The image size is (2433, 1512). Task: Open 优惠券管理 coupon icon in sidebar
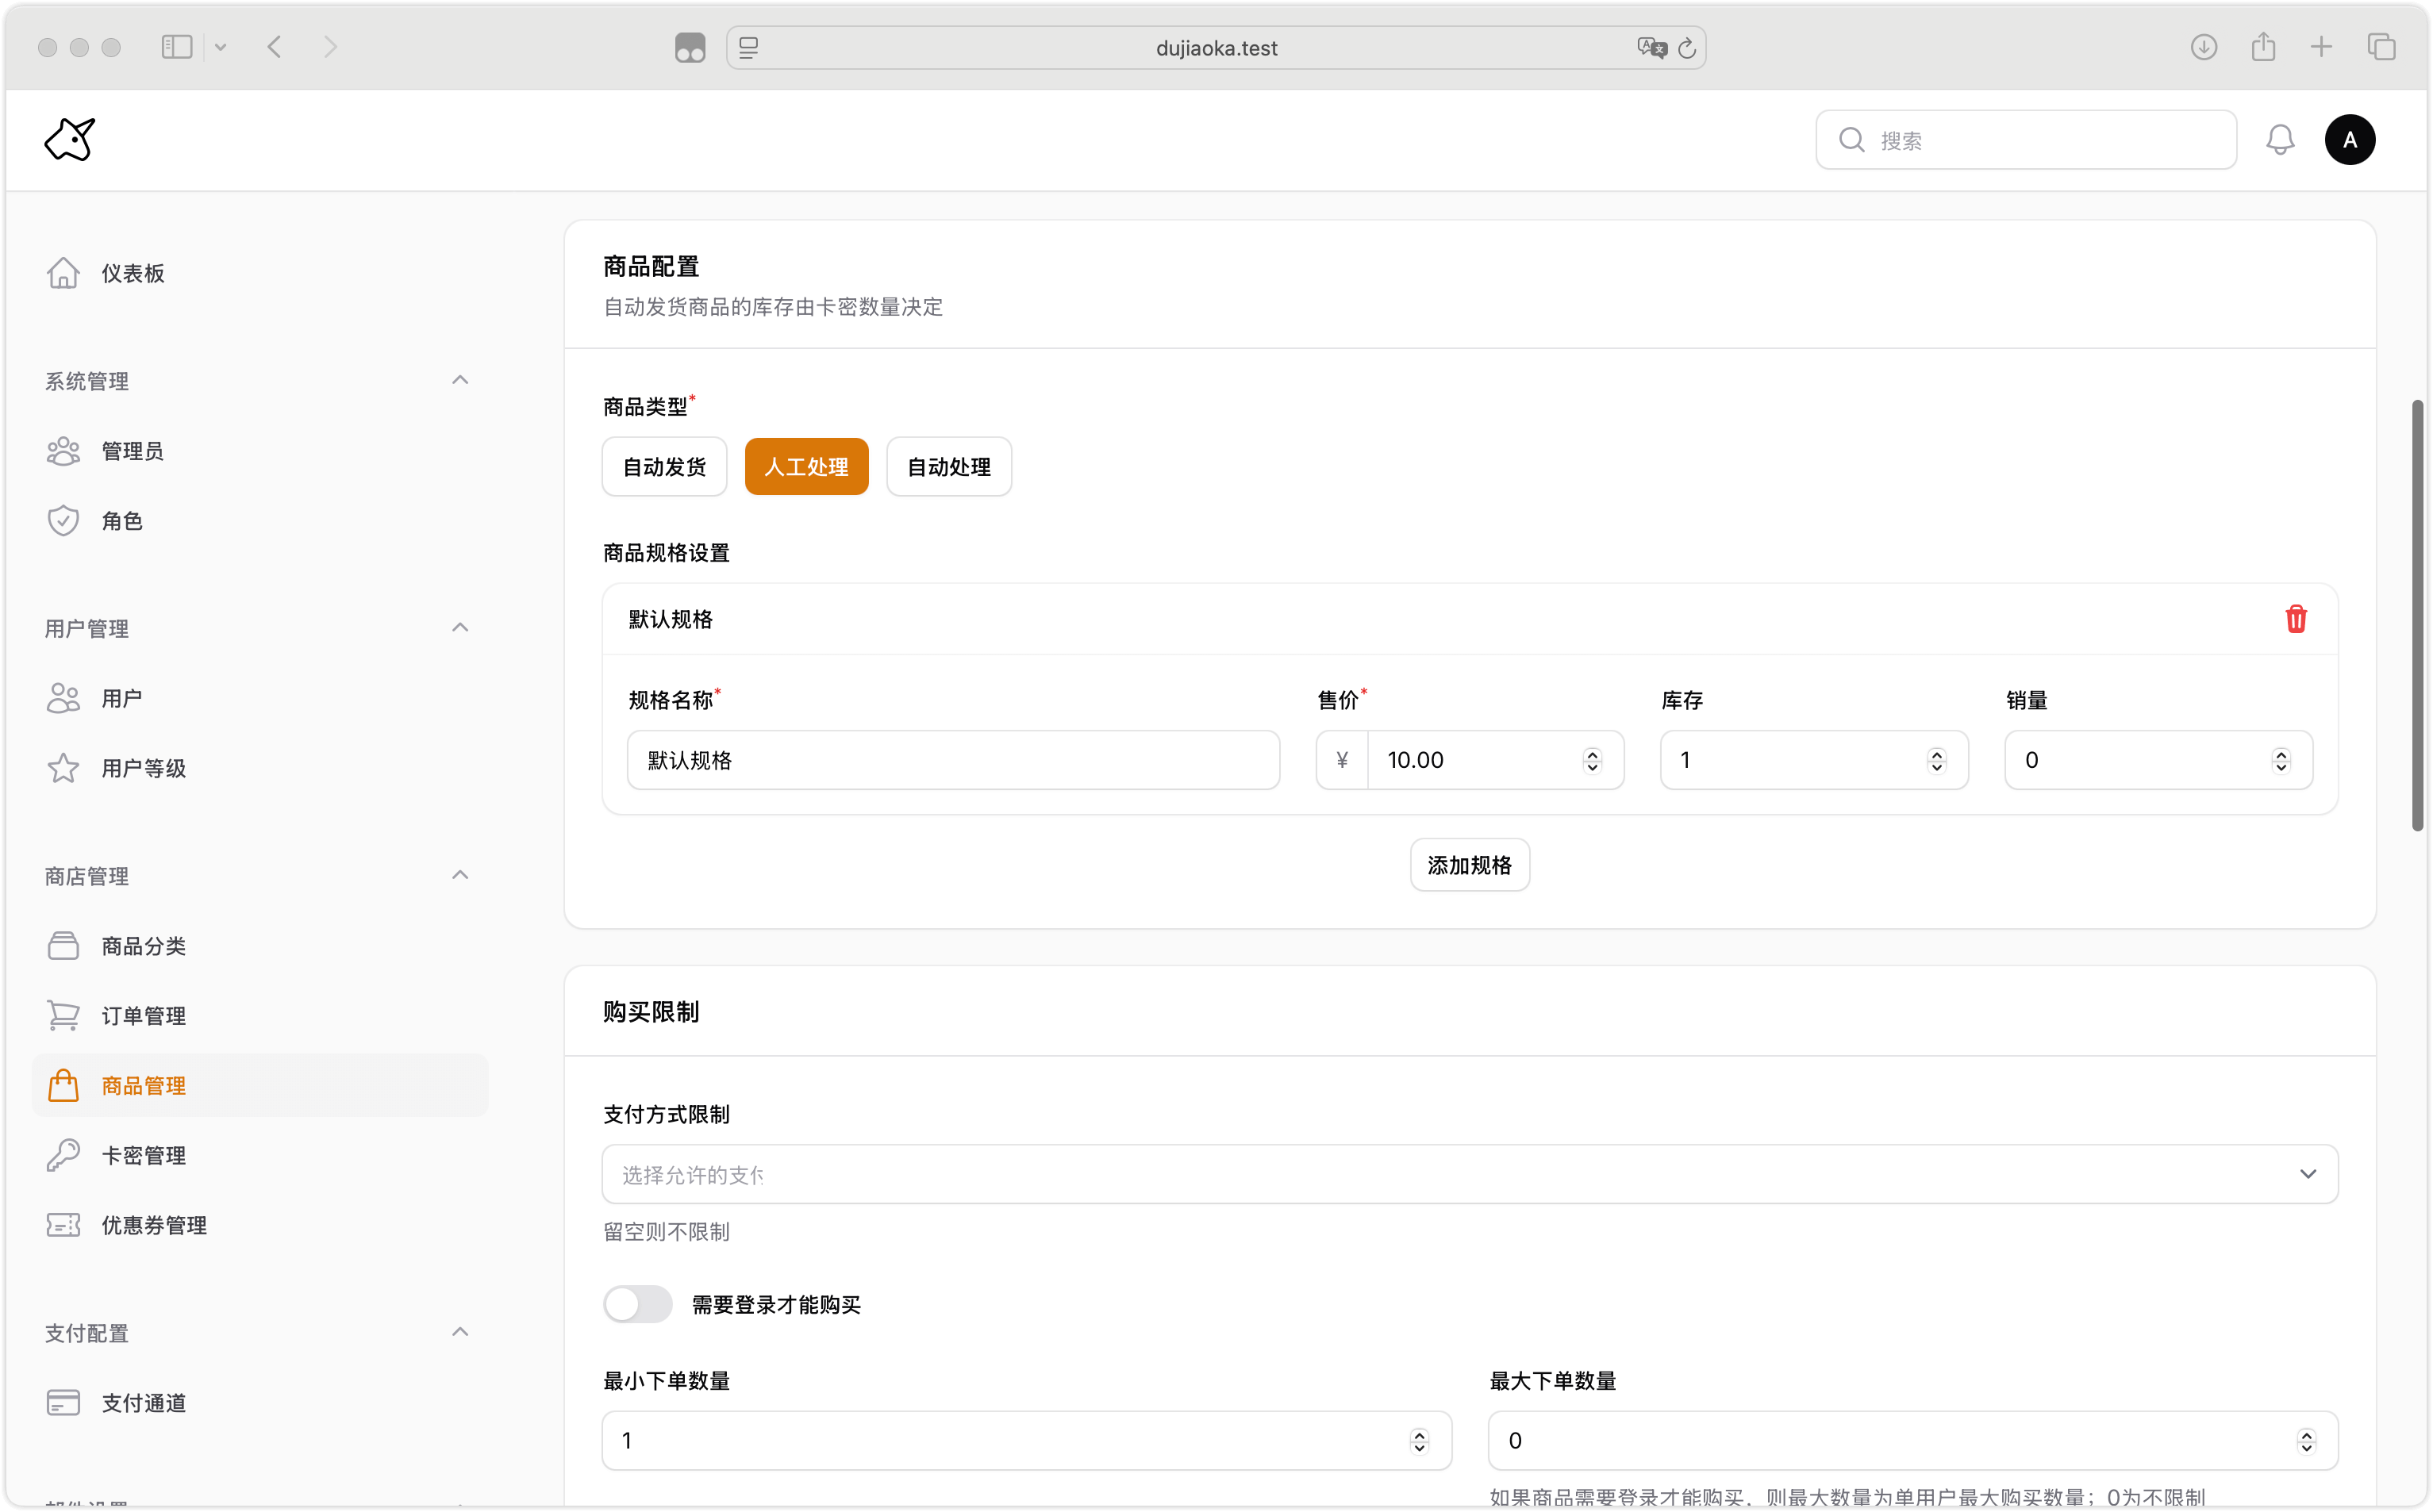pos(63,1225)
